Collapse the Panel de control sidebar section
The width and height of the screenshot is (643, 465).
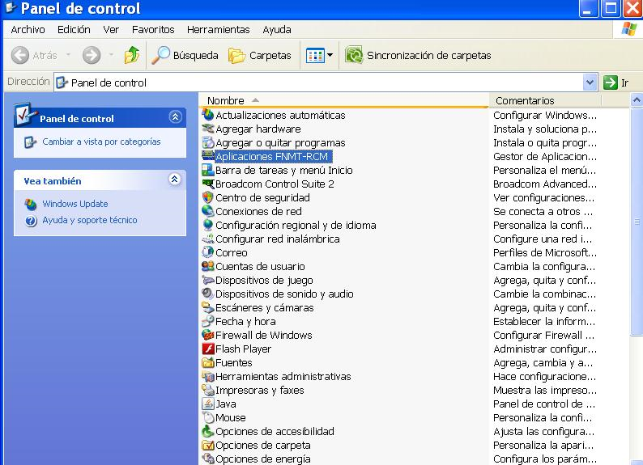(175, 117)
